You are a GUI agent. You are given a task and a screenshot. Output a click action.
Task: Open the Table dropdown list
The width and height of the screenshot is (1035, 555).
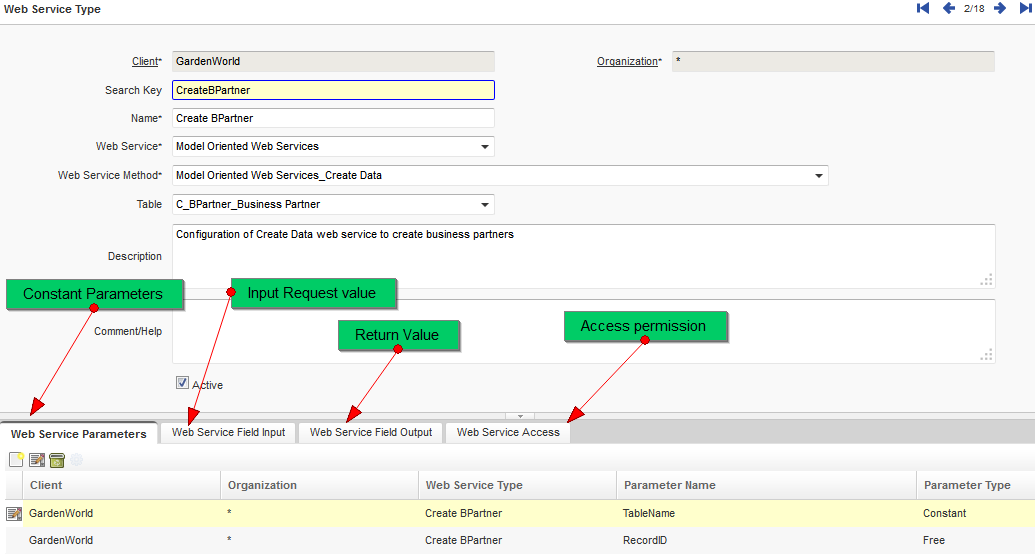[x=485, y=205]
